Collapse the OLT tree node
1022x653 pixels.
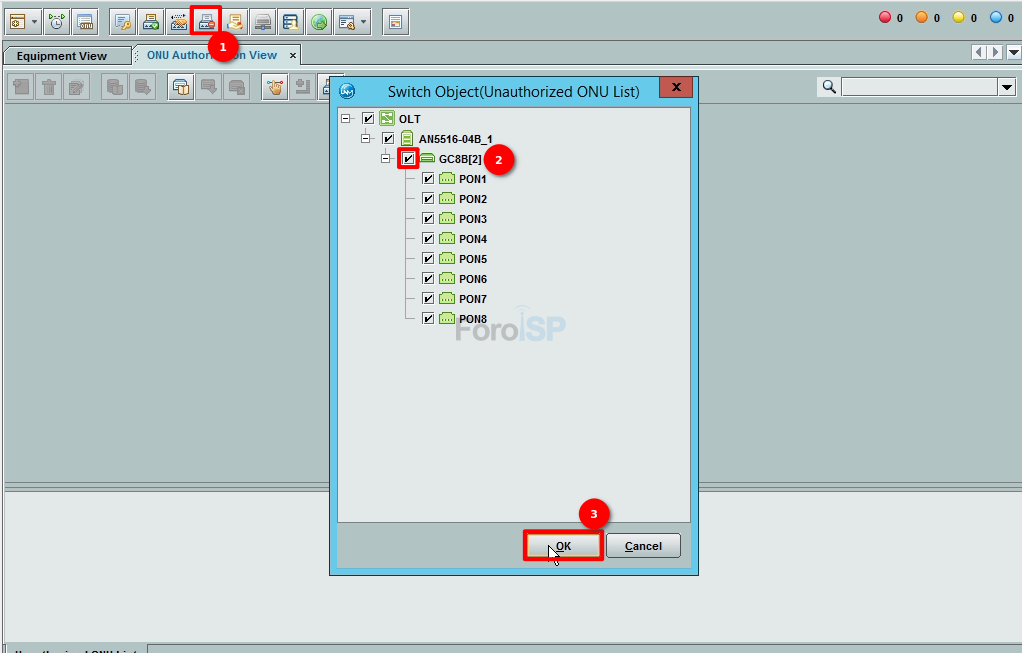coord(346,119)
